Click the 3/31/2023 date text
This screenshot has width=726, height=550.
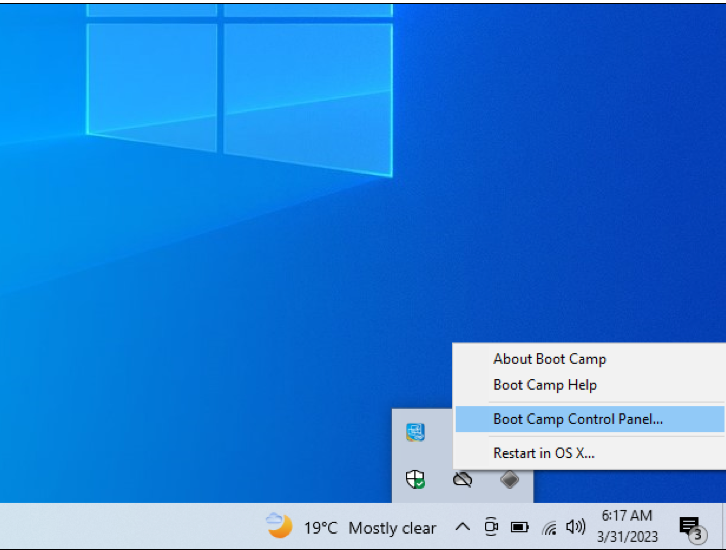(627, 537)
